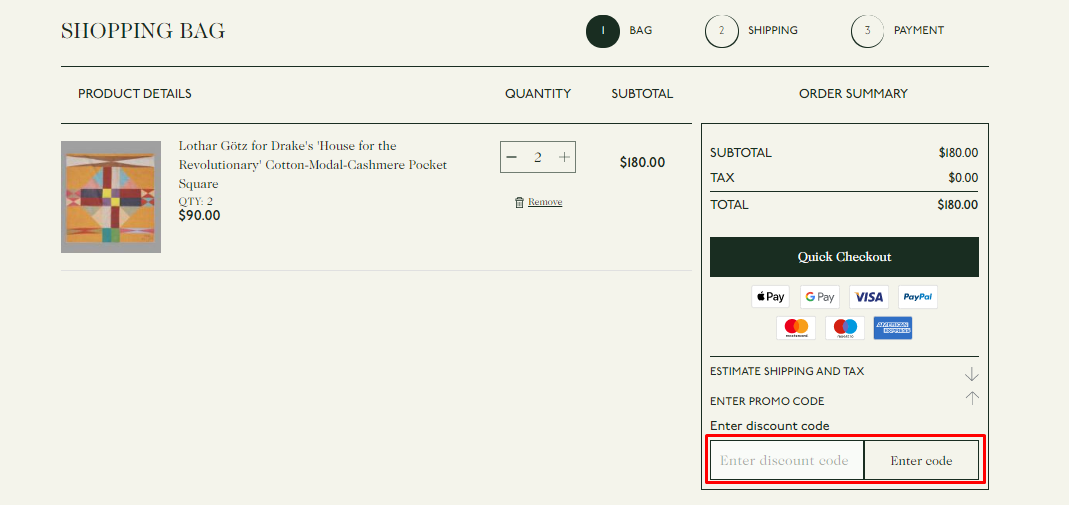
Task: Go to step 3 Payment circle
Action: pyautogui.click(x=867, y=31)
